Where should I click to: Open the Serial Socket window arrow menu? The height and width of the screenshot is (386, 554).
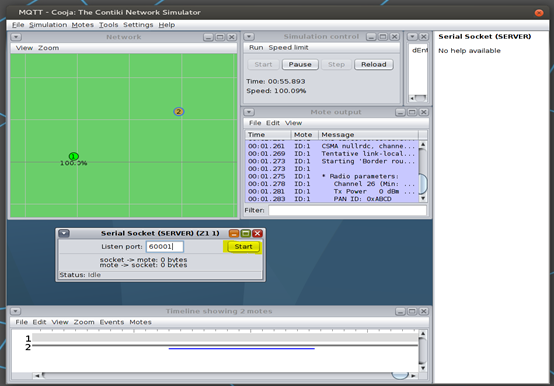tap(64, 233)
